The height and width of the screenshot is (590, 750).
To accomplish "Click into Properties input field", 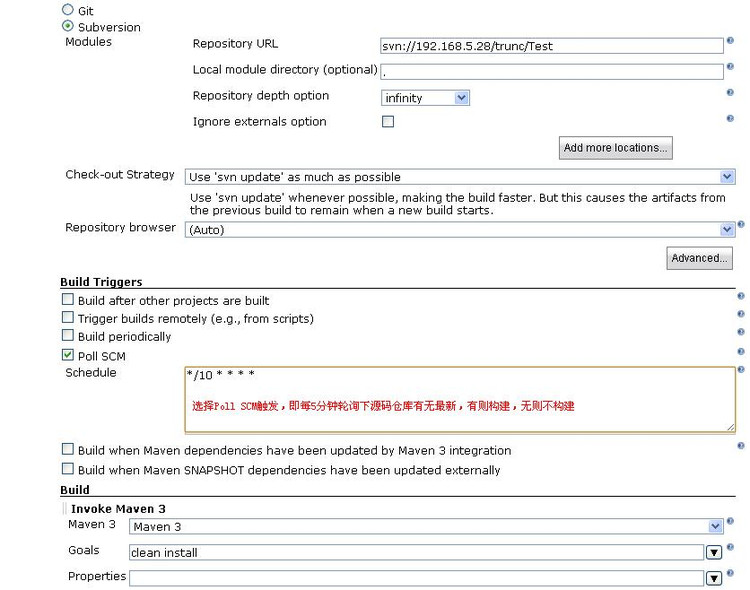I will click(x=416, y=579).
